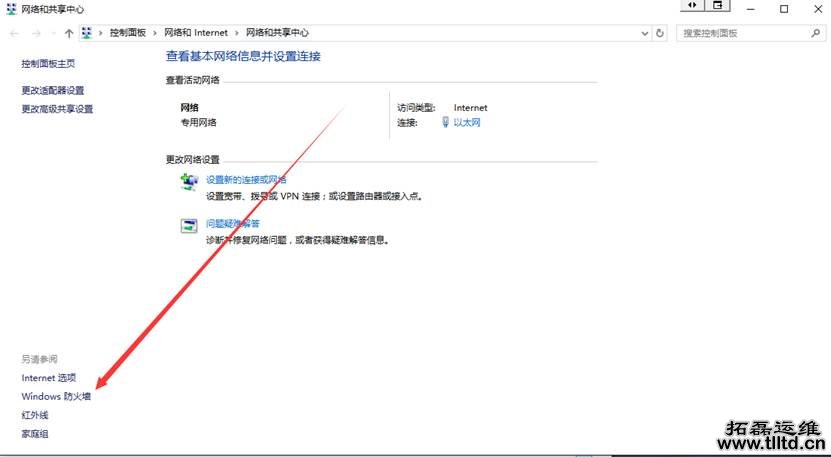The width and height of the screenshot is (831, 457).
Task: Minimize the window
Action: 750,9
